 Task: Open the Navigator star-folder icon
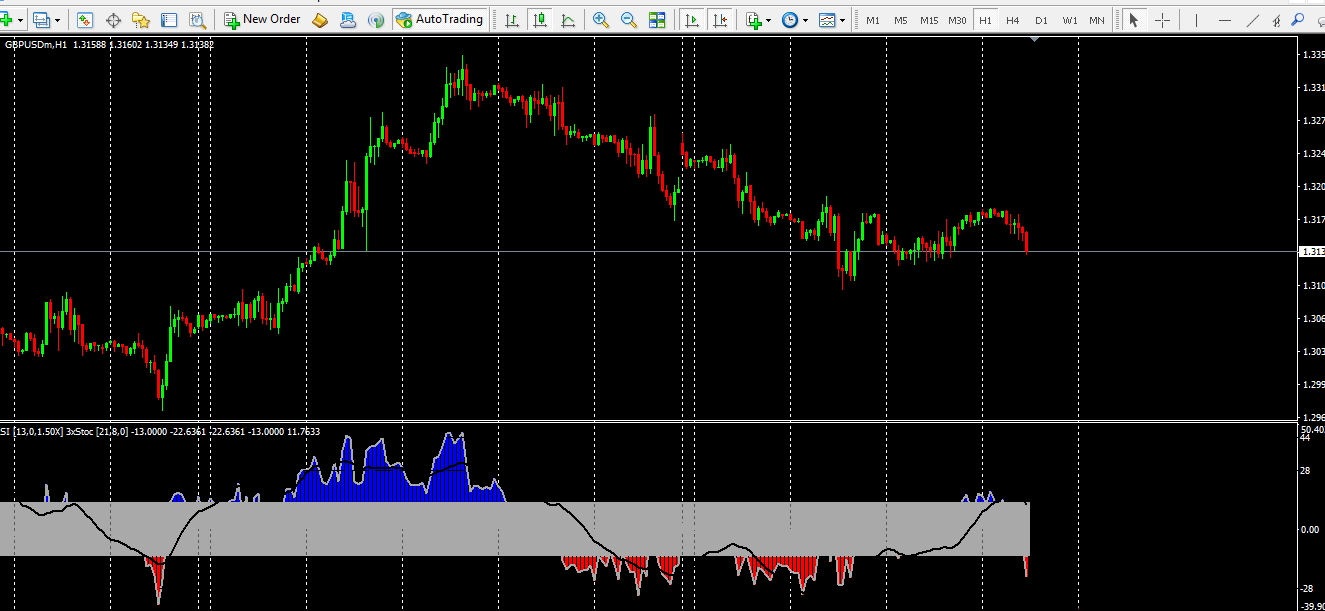point(141,19)
